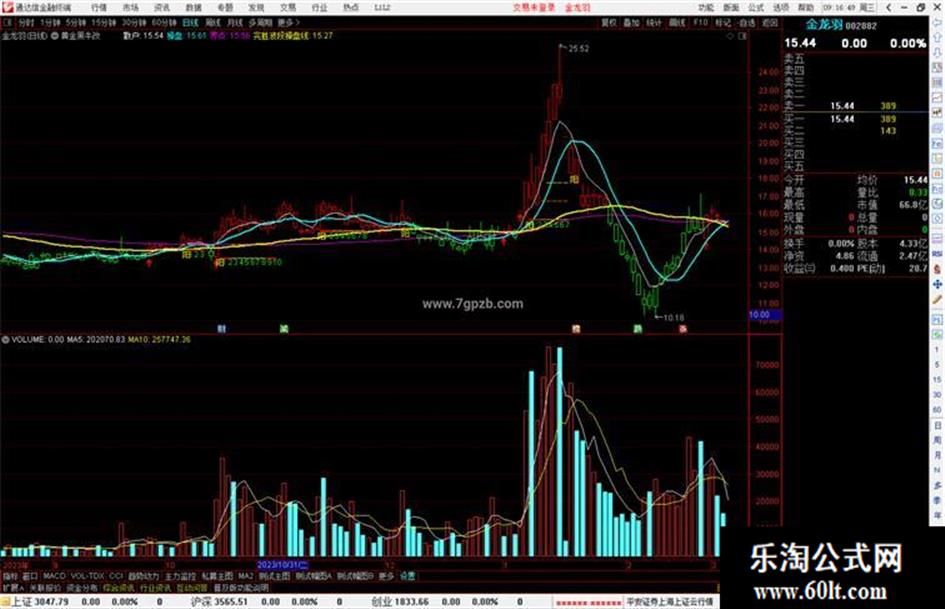Expand the 更多 period options

(x=288, y=22)
